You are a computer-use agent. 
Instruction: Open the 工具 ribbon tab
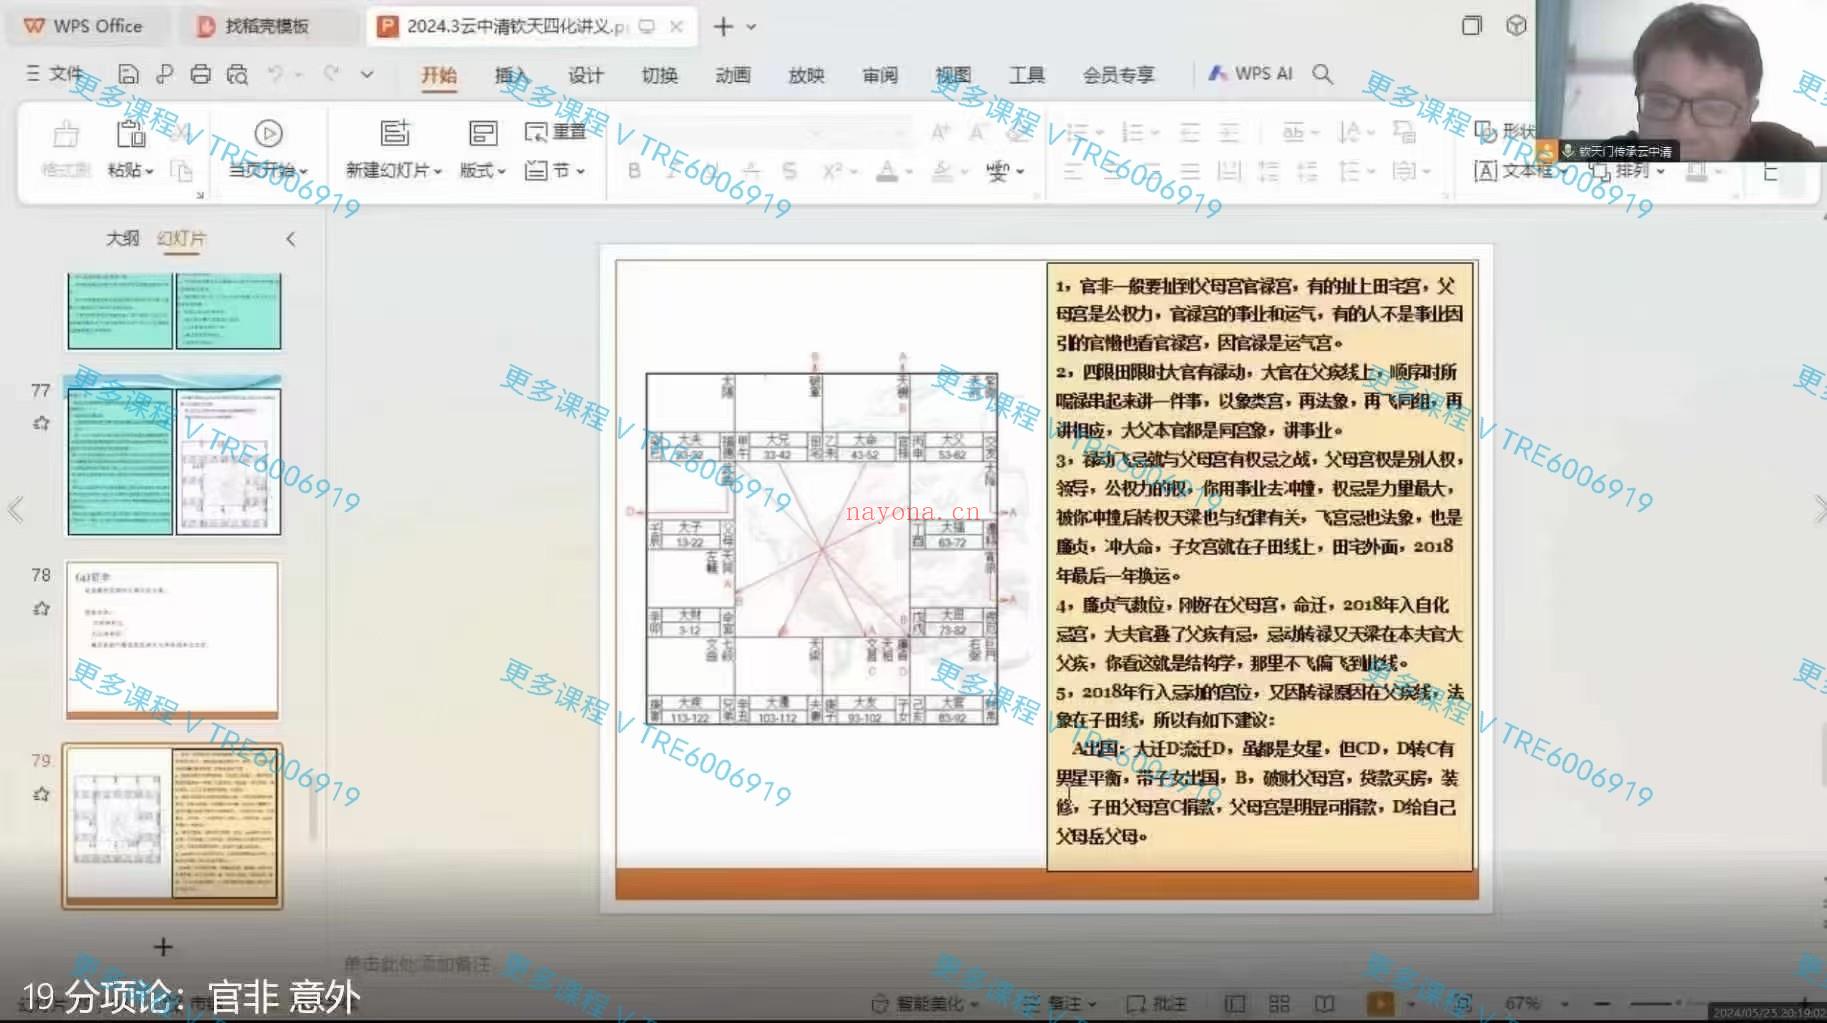tap(1027, 75)
